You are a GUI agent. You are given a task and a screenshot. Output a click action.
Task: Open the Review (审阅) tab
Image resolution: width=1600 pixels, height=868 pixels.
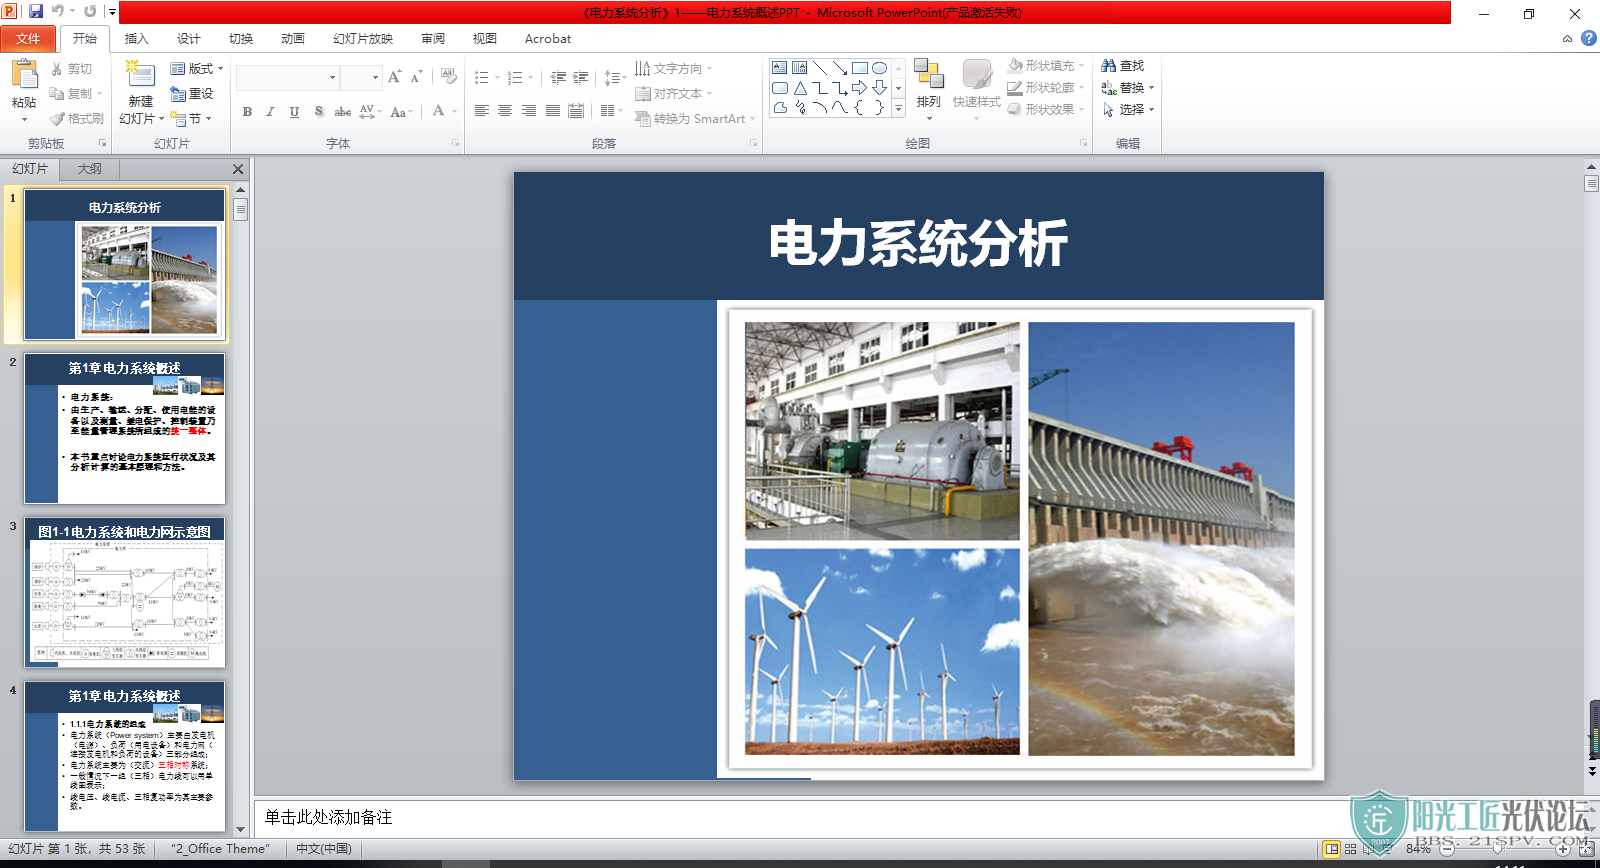tap(433, 39)
